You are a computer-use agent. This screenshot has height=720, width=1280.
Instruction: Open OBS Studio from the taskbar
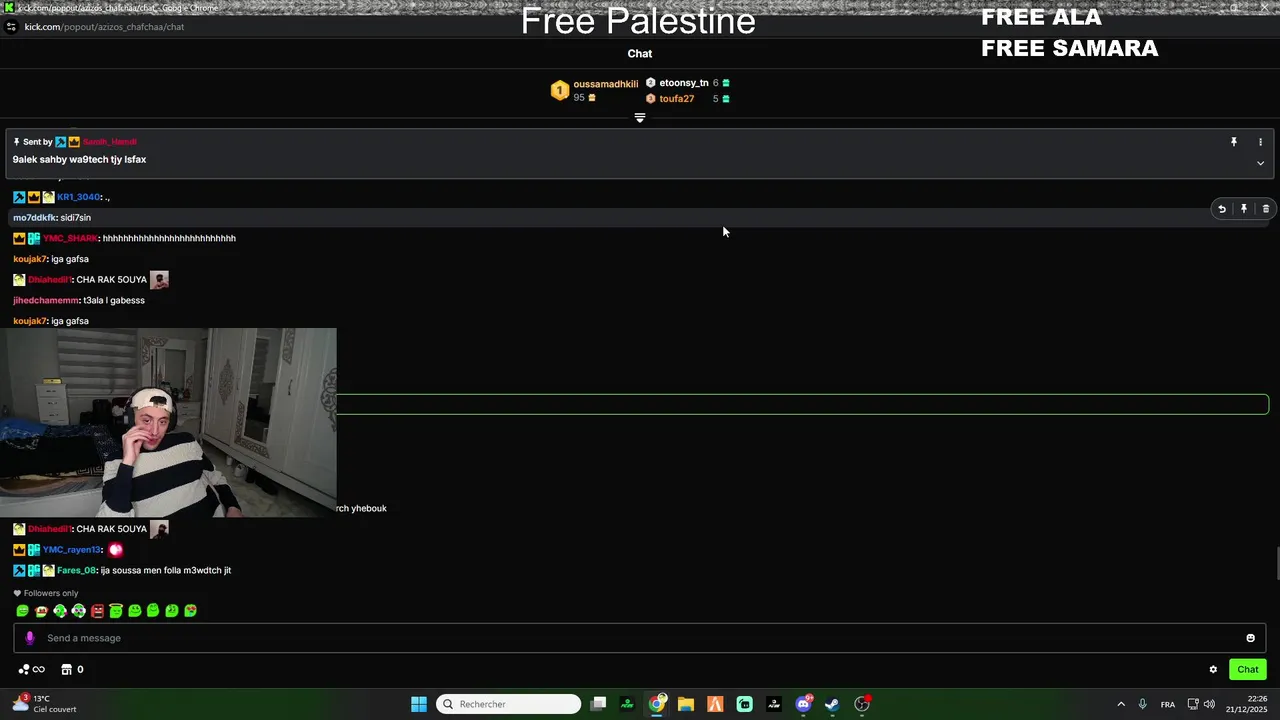(862, 704)
